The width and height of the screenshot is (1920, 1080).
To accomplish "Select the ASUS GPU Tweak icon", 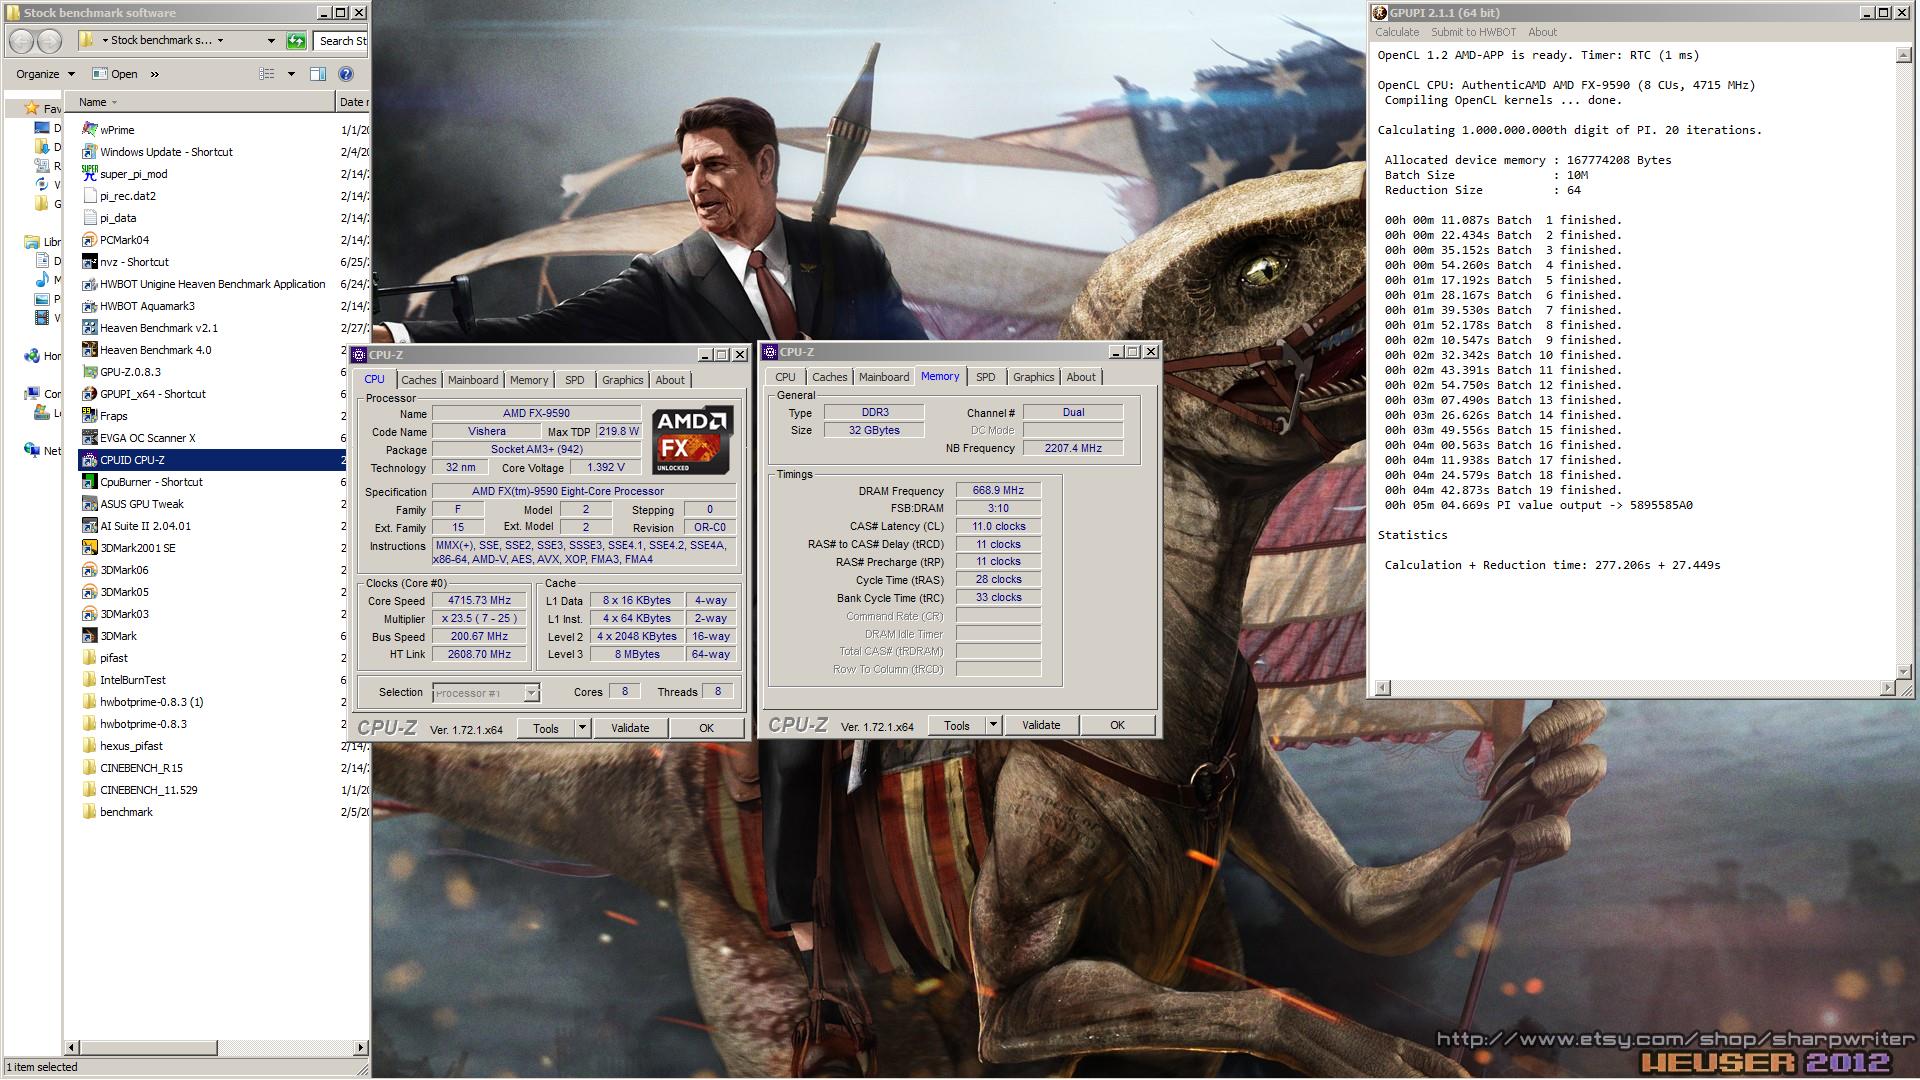I will pyautogui.click(x=90, y=504).
